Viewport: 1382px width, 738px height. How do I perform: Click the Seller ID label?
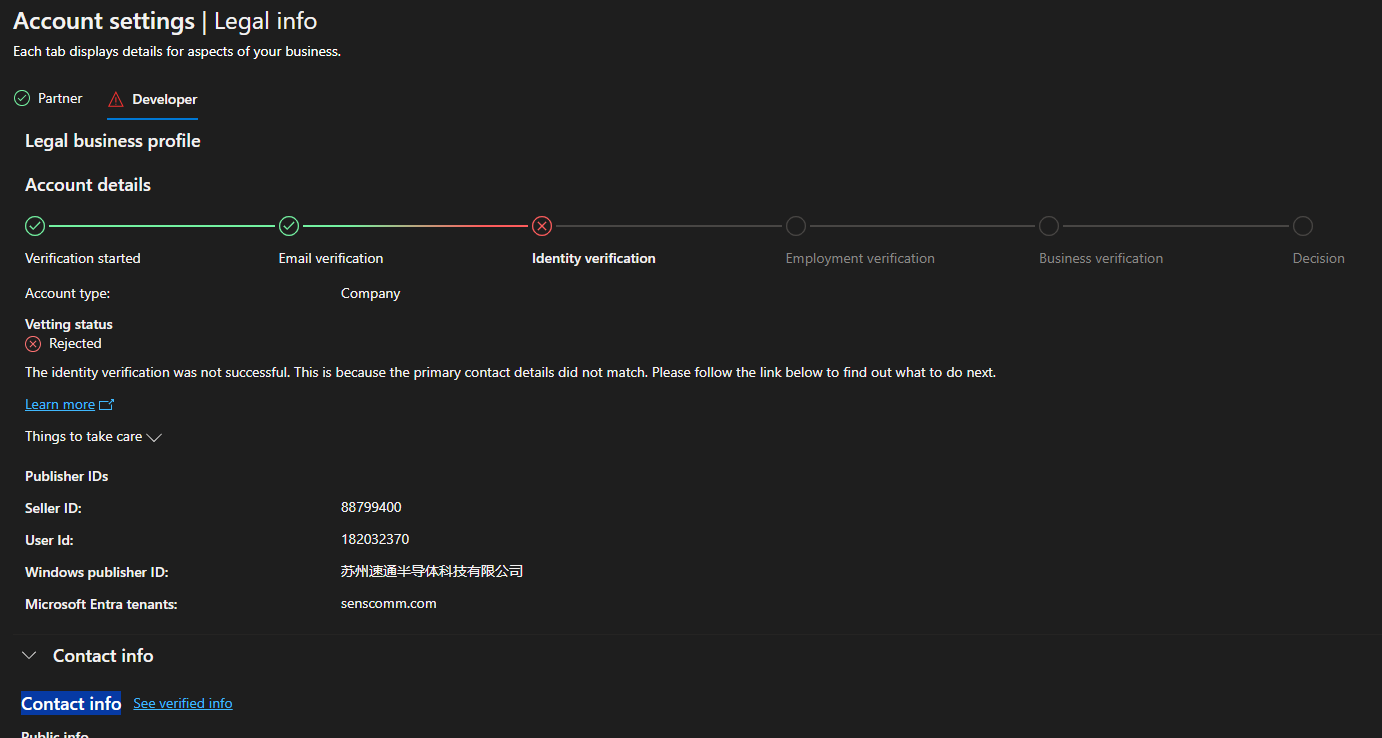53,508
